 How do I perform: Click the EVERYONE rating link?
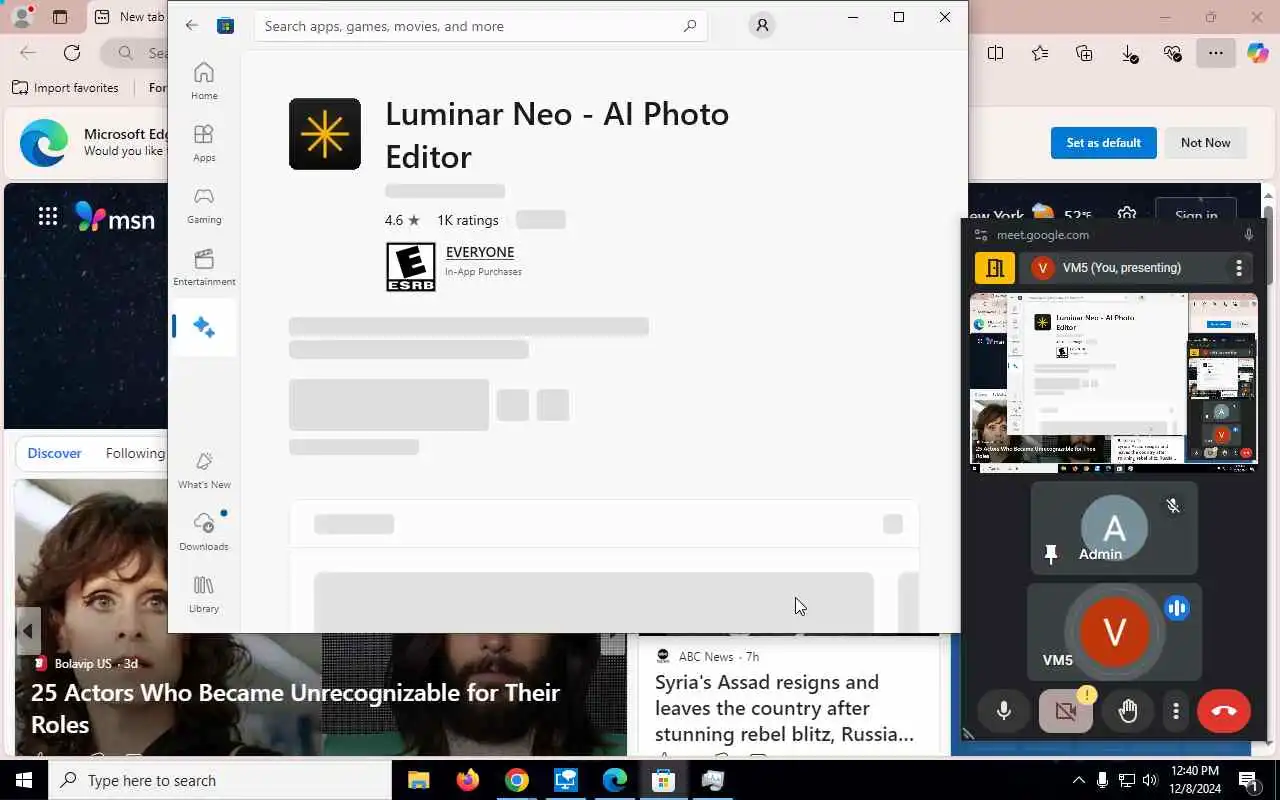point(480,252)
